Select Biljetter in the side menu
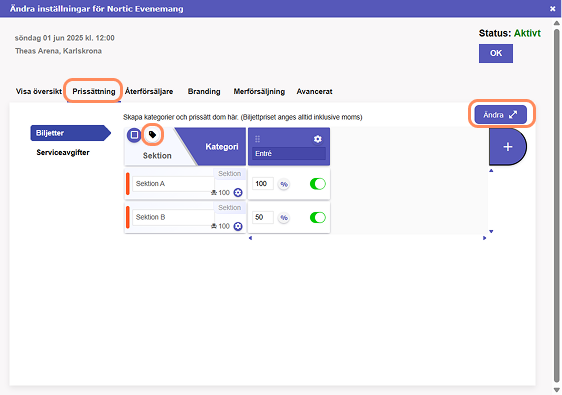 point(71,133)
